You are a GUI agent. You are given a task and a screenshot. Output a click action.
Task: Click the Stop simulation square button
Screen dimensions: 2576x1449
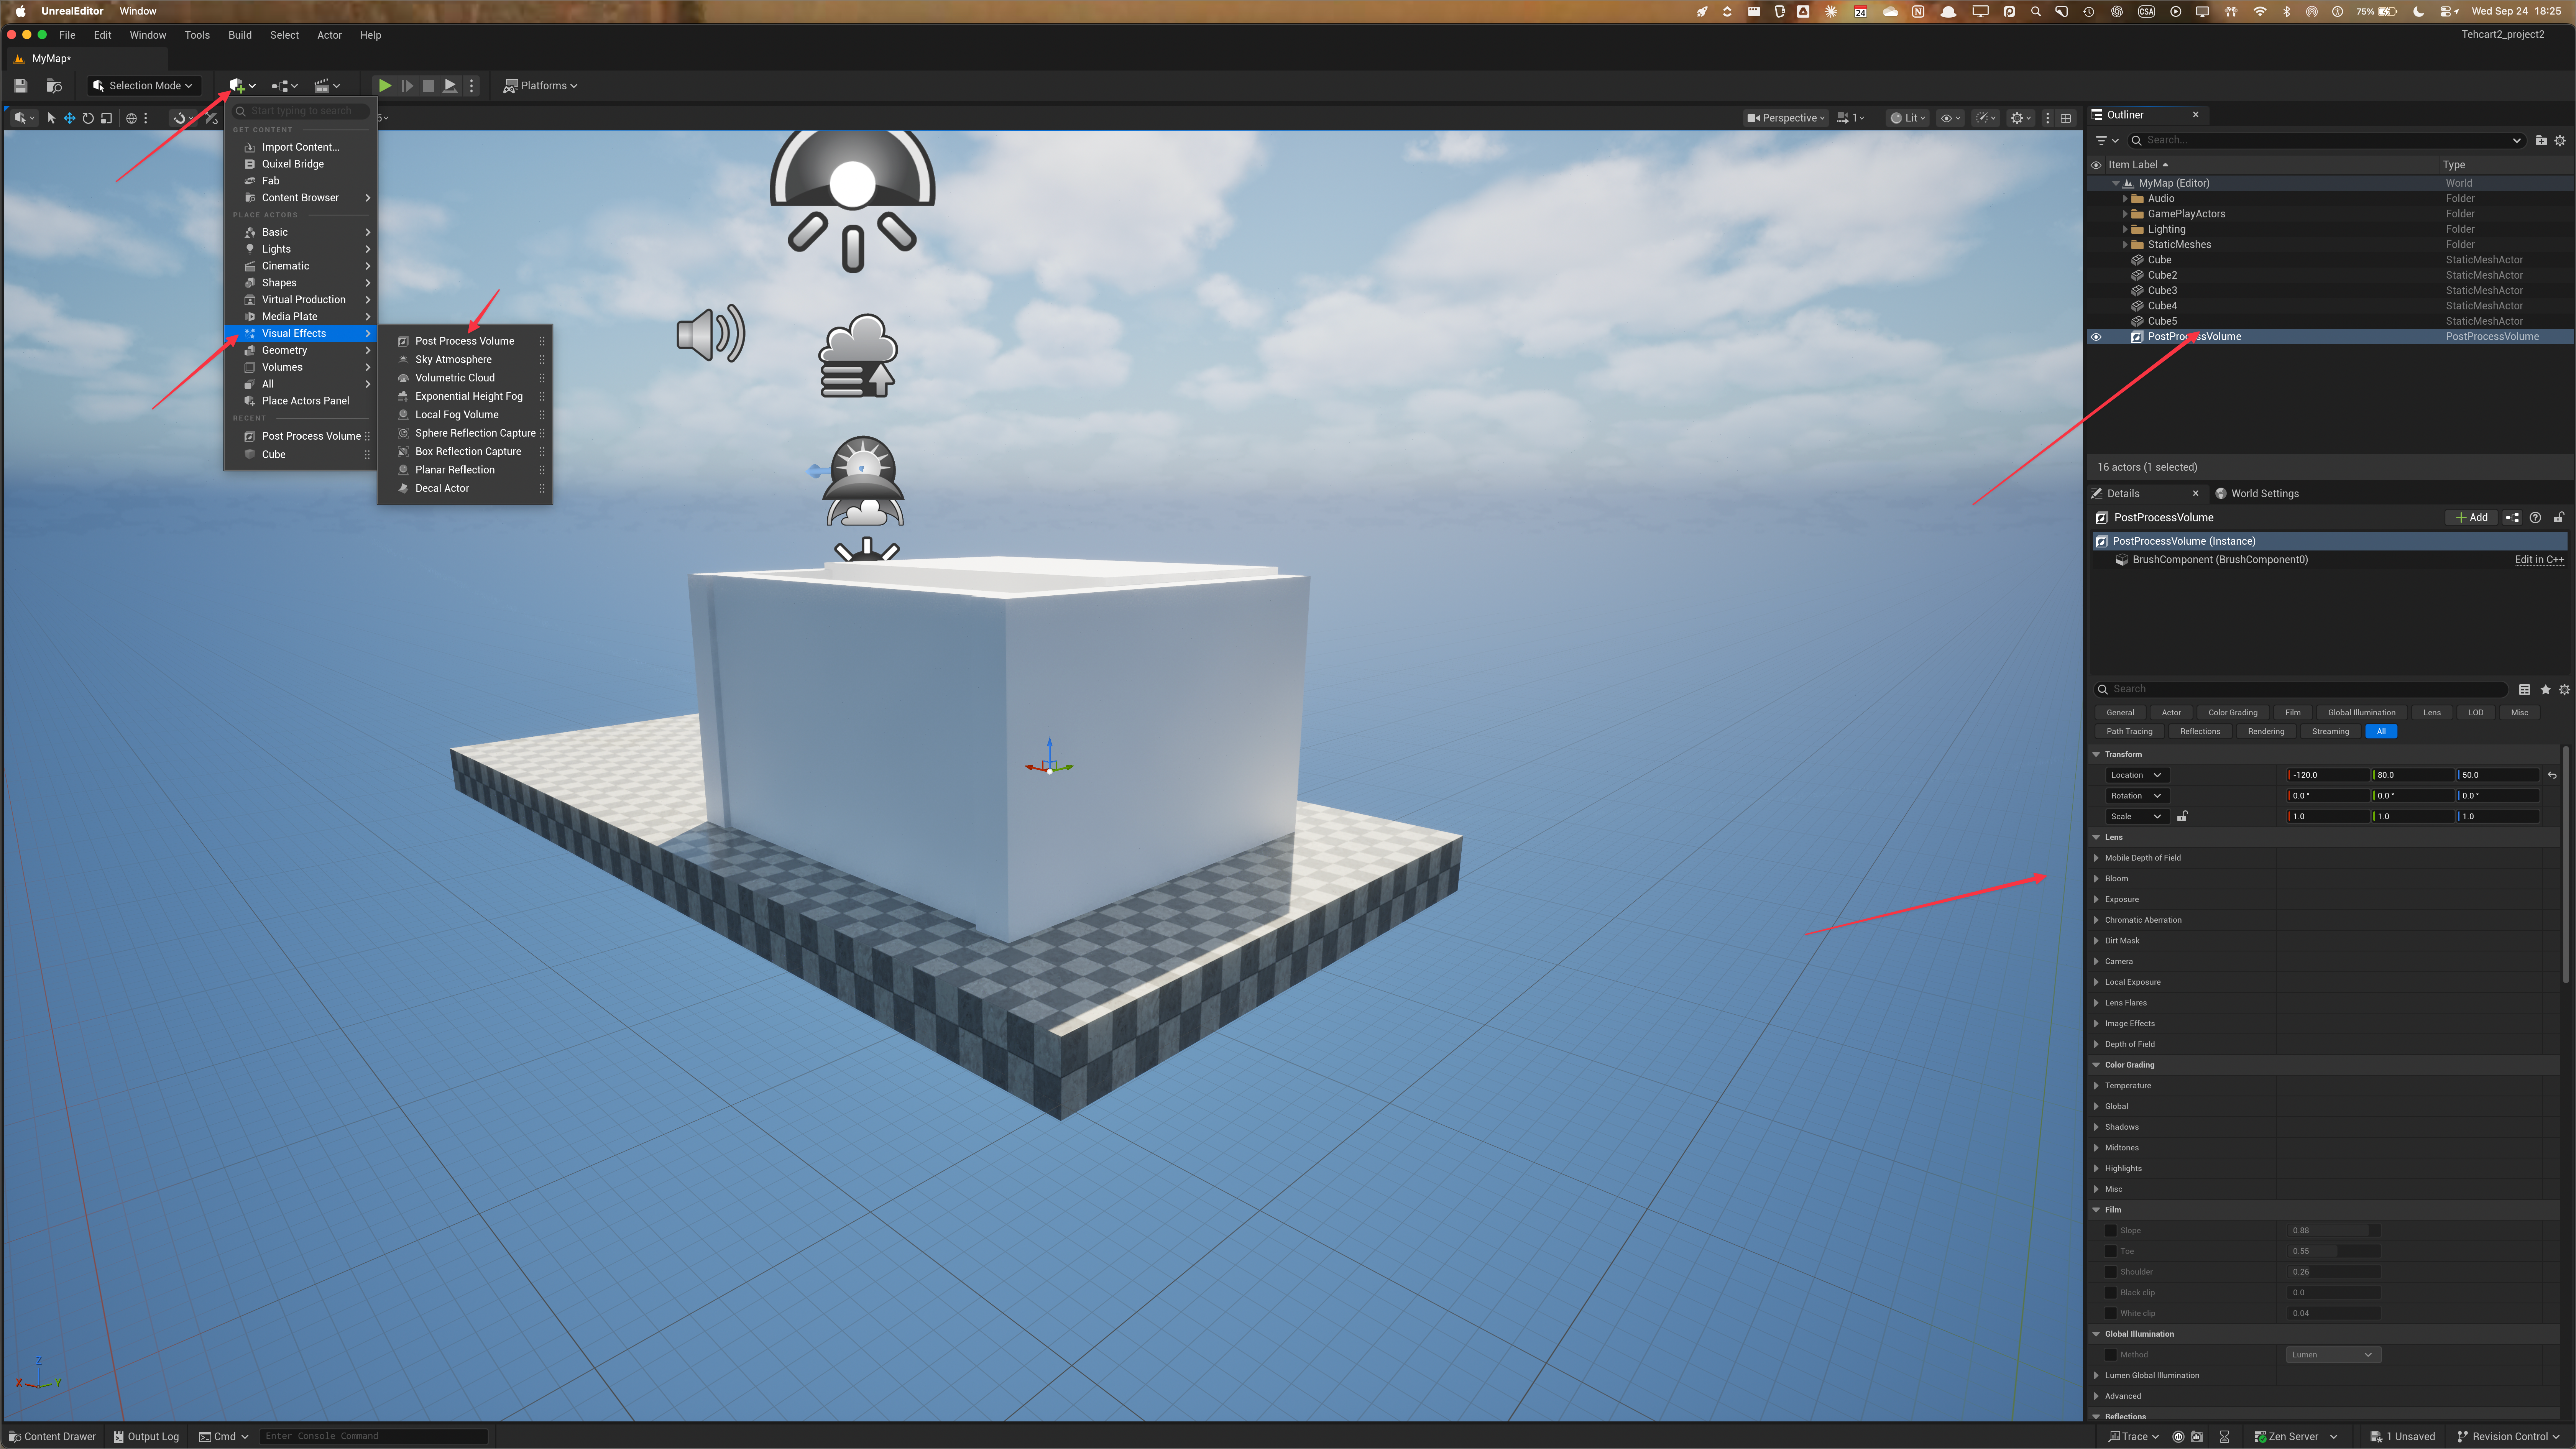428,86
